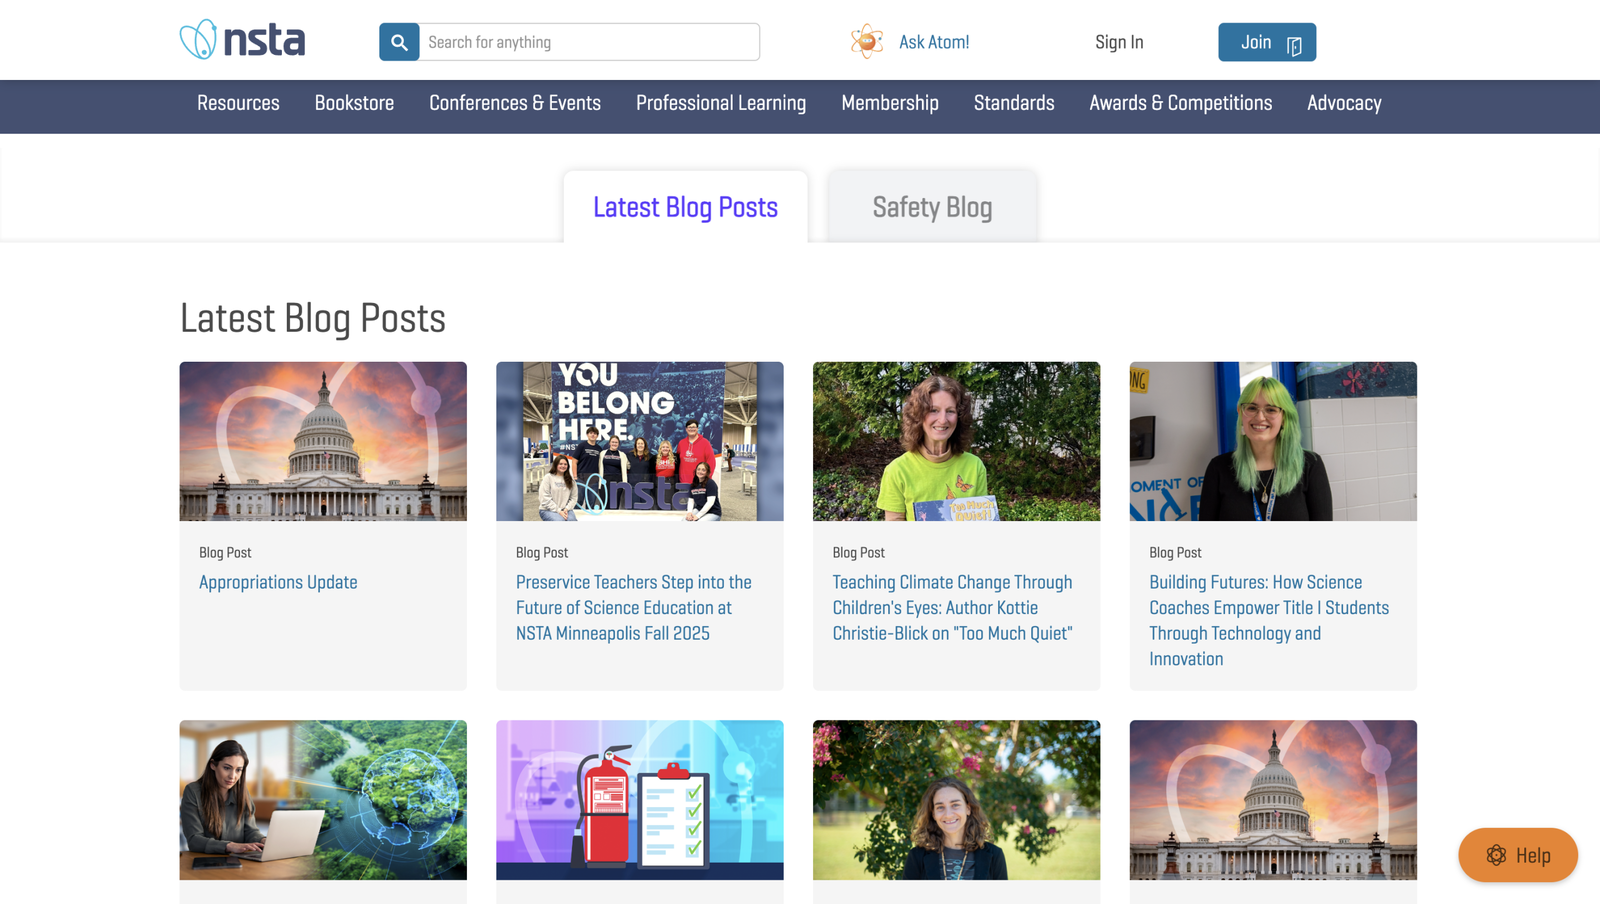Open the Sign In link

click(x=1118, y=42)
